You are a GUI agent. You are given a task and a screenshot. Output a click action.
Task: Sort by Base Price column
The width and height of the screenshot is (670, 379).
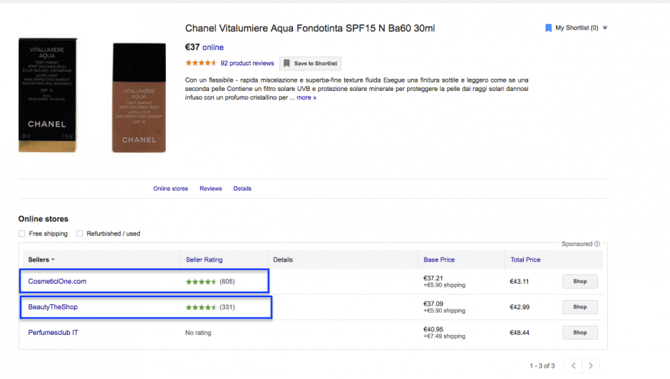click(x=439, y=260)
